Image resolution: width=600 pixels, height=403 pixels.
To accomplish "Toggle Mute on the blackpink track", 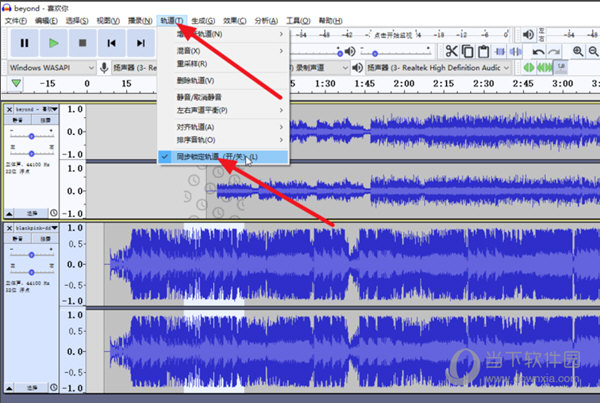I will (x=18, y=239).
